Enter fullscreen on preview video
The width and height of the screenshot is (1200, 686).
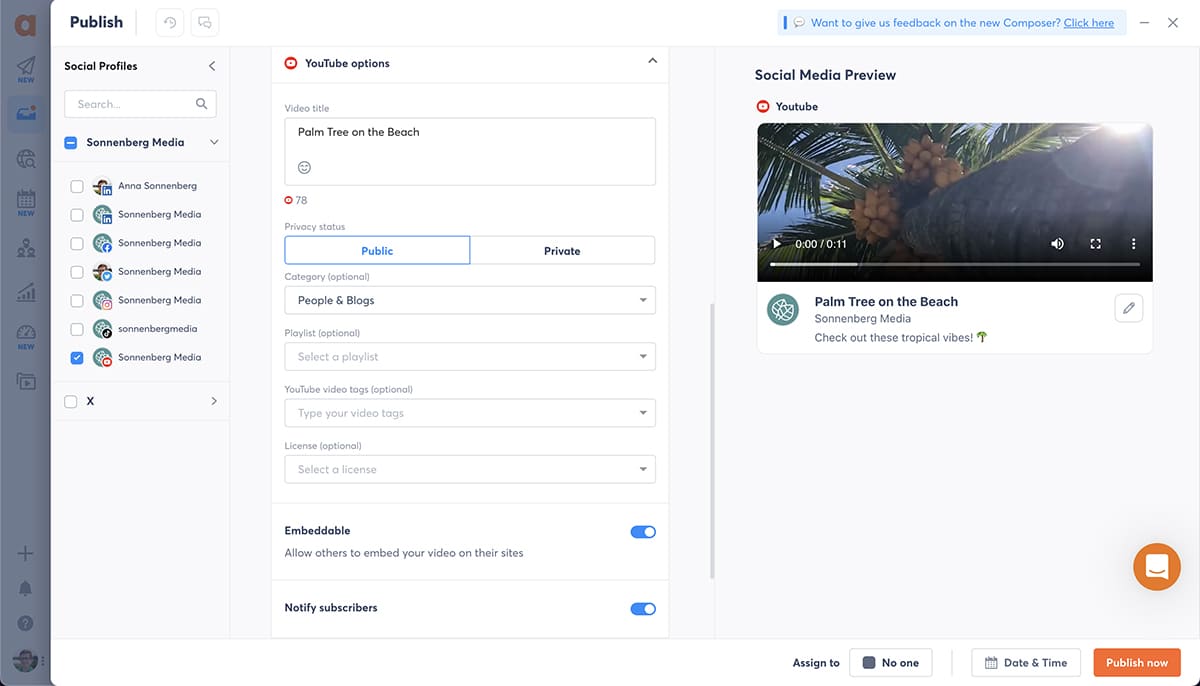click(1096, 244)
